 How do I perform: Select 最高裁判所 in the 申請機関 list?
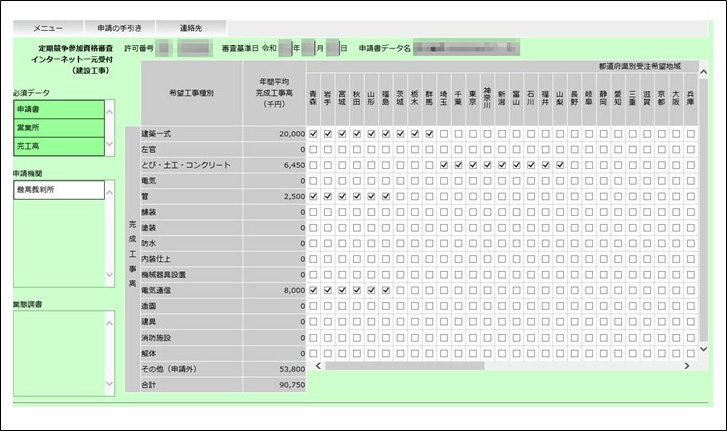click(x=59, y=190)
